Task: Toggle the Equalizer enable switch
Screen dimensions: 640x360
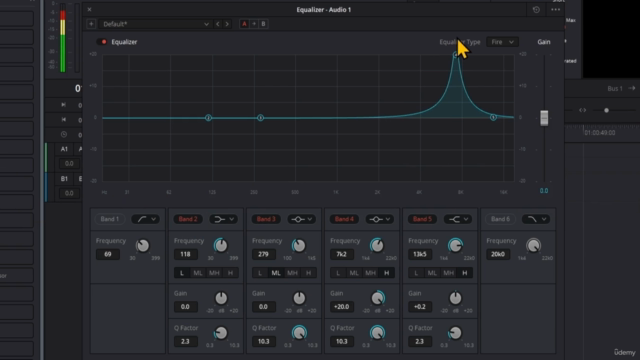Action: [102, 42]
